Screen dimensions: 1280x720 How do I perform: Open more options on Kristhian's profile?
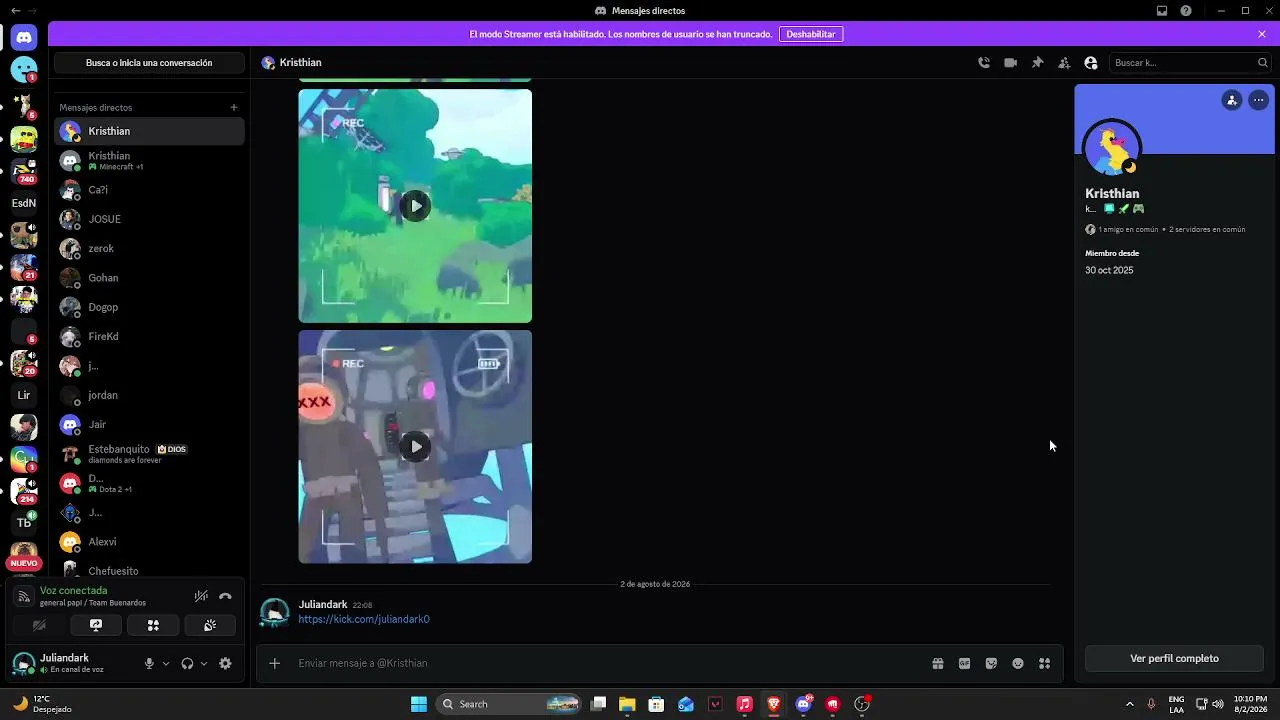point(1259,100)
